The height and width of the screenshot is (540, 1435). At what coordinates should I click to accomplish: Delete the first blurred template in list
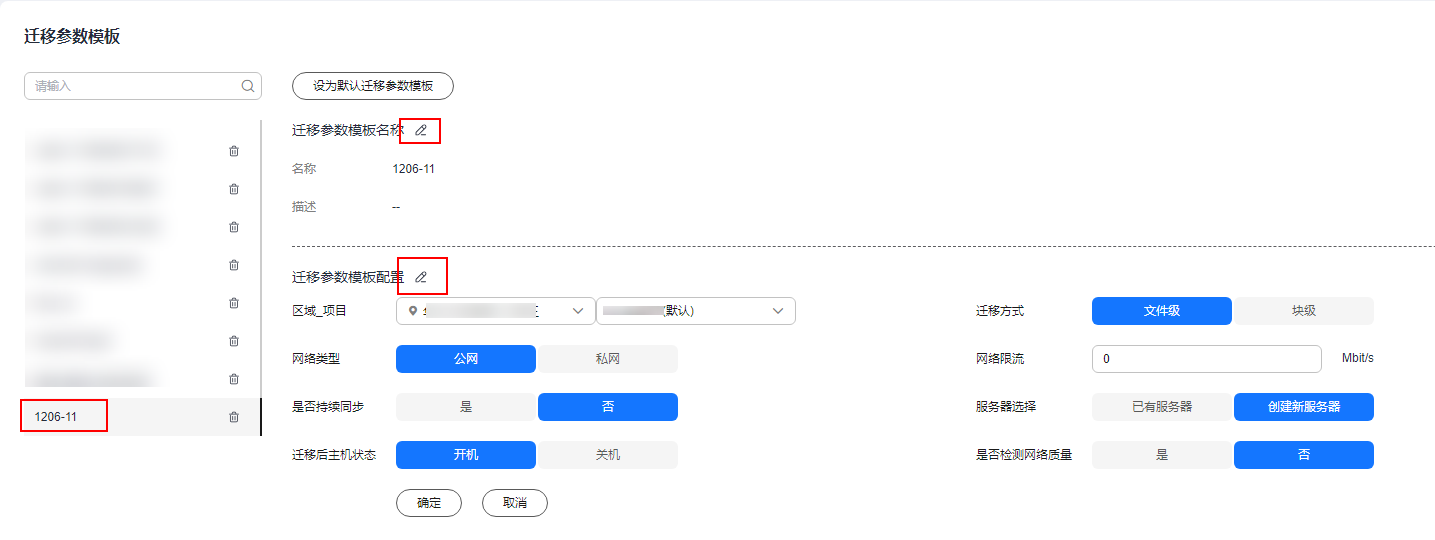point(234,151)
